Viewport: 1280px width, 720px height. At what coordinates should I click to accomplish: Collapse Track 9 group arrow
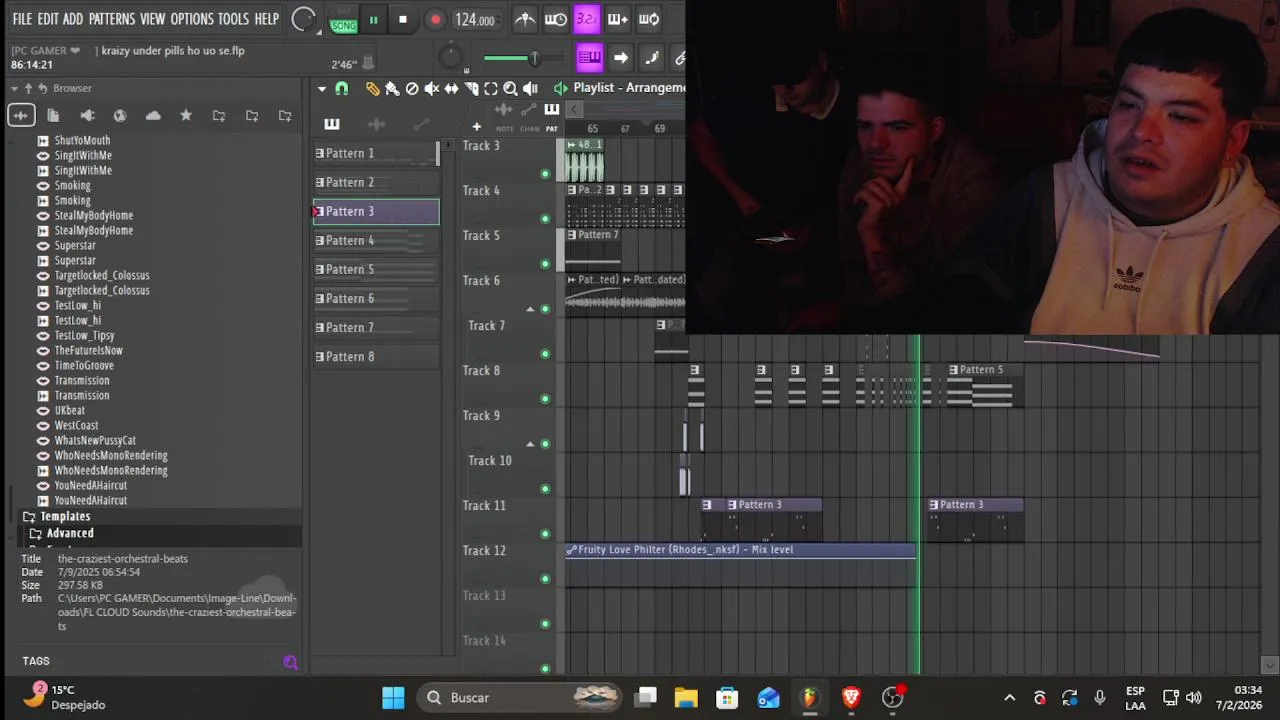(x=531, y=443)
